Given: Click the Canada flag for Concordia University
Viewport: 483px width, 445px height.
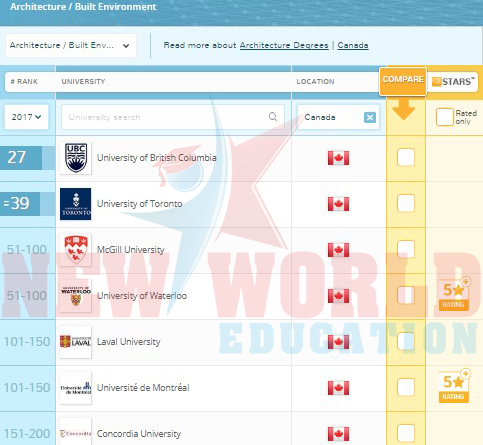Looking at the screenshot, I should click(338, 434).
